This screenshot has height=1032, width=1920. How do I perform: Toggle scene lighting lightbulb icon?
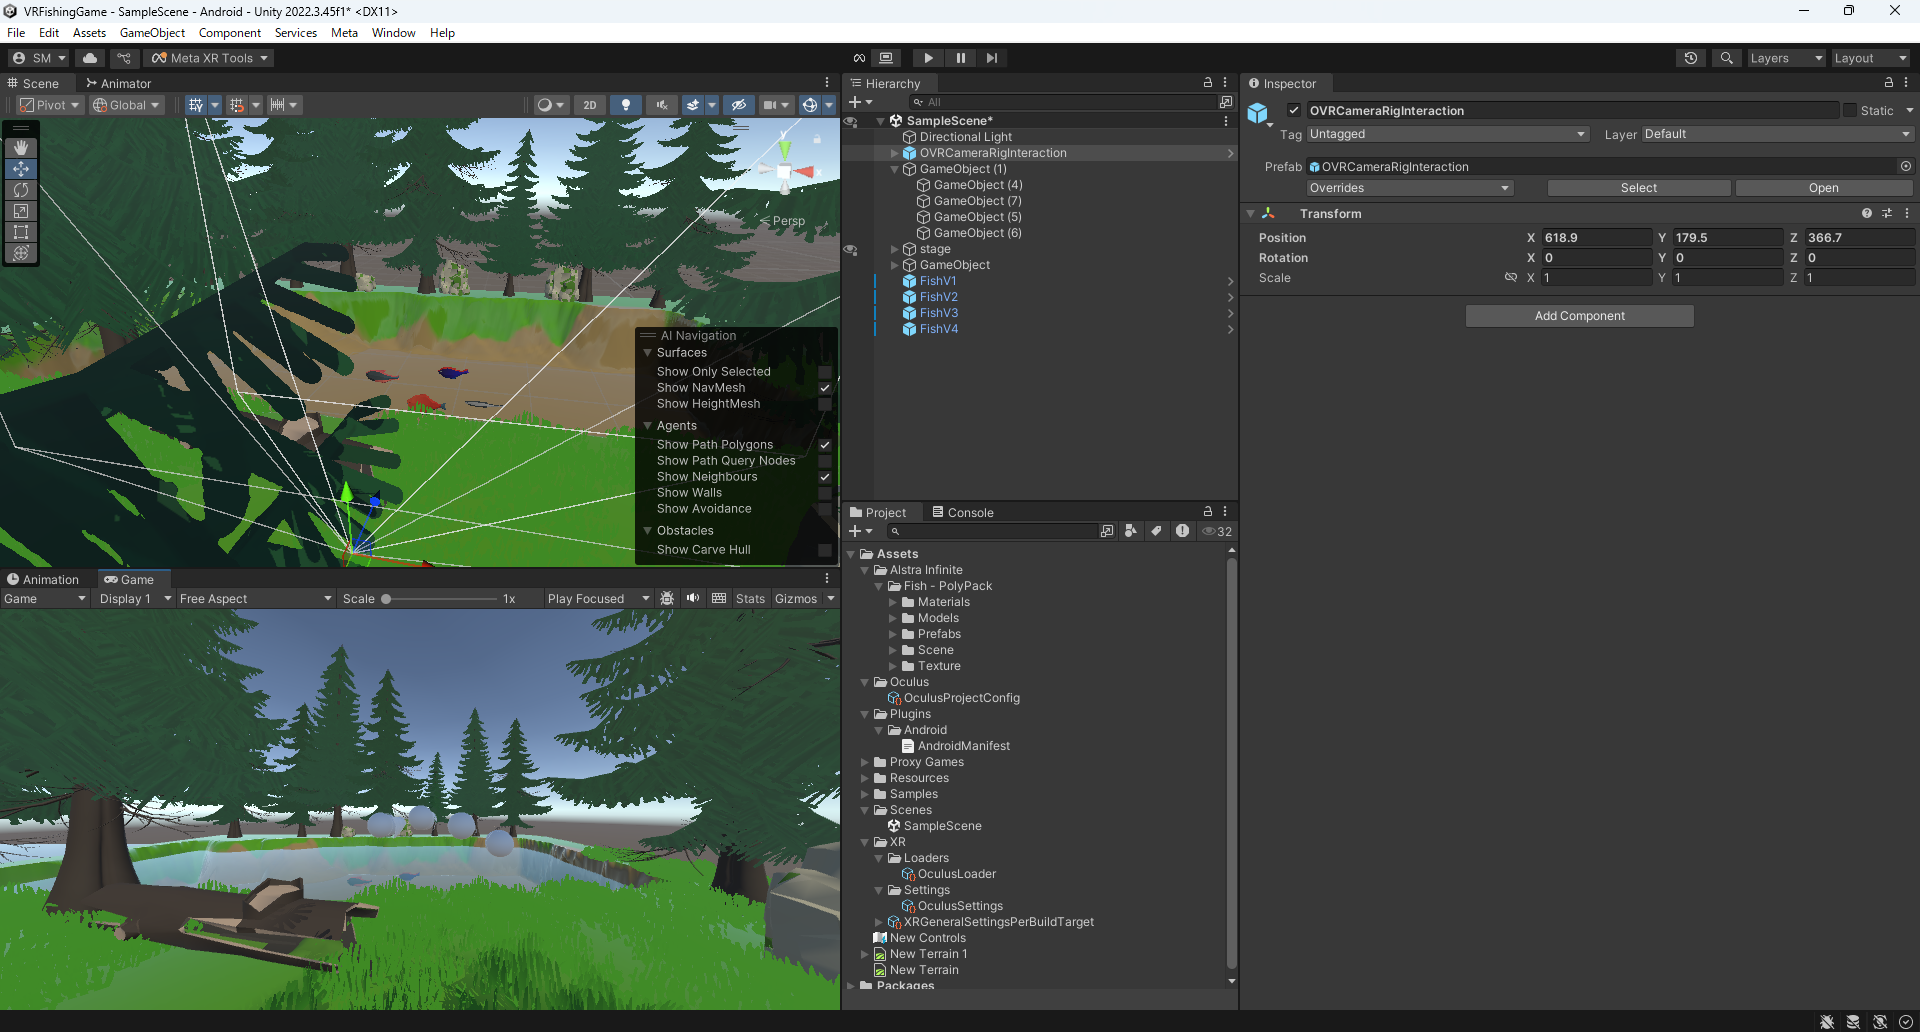point(626,105)
